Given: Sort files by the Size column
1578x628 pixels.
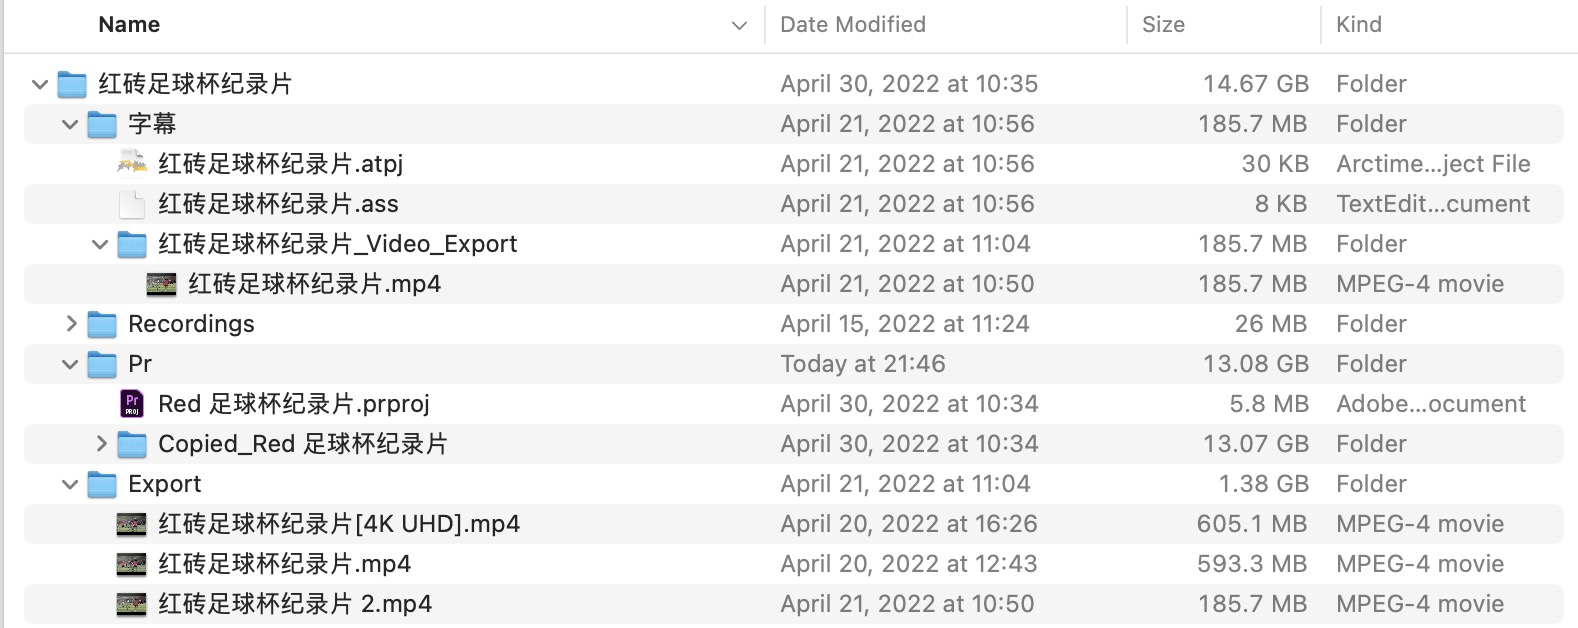Looking at the screenshot, I should [1163, 25].
